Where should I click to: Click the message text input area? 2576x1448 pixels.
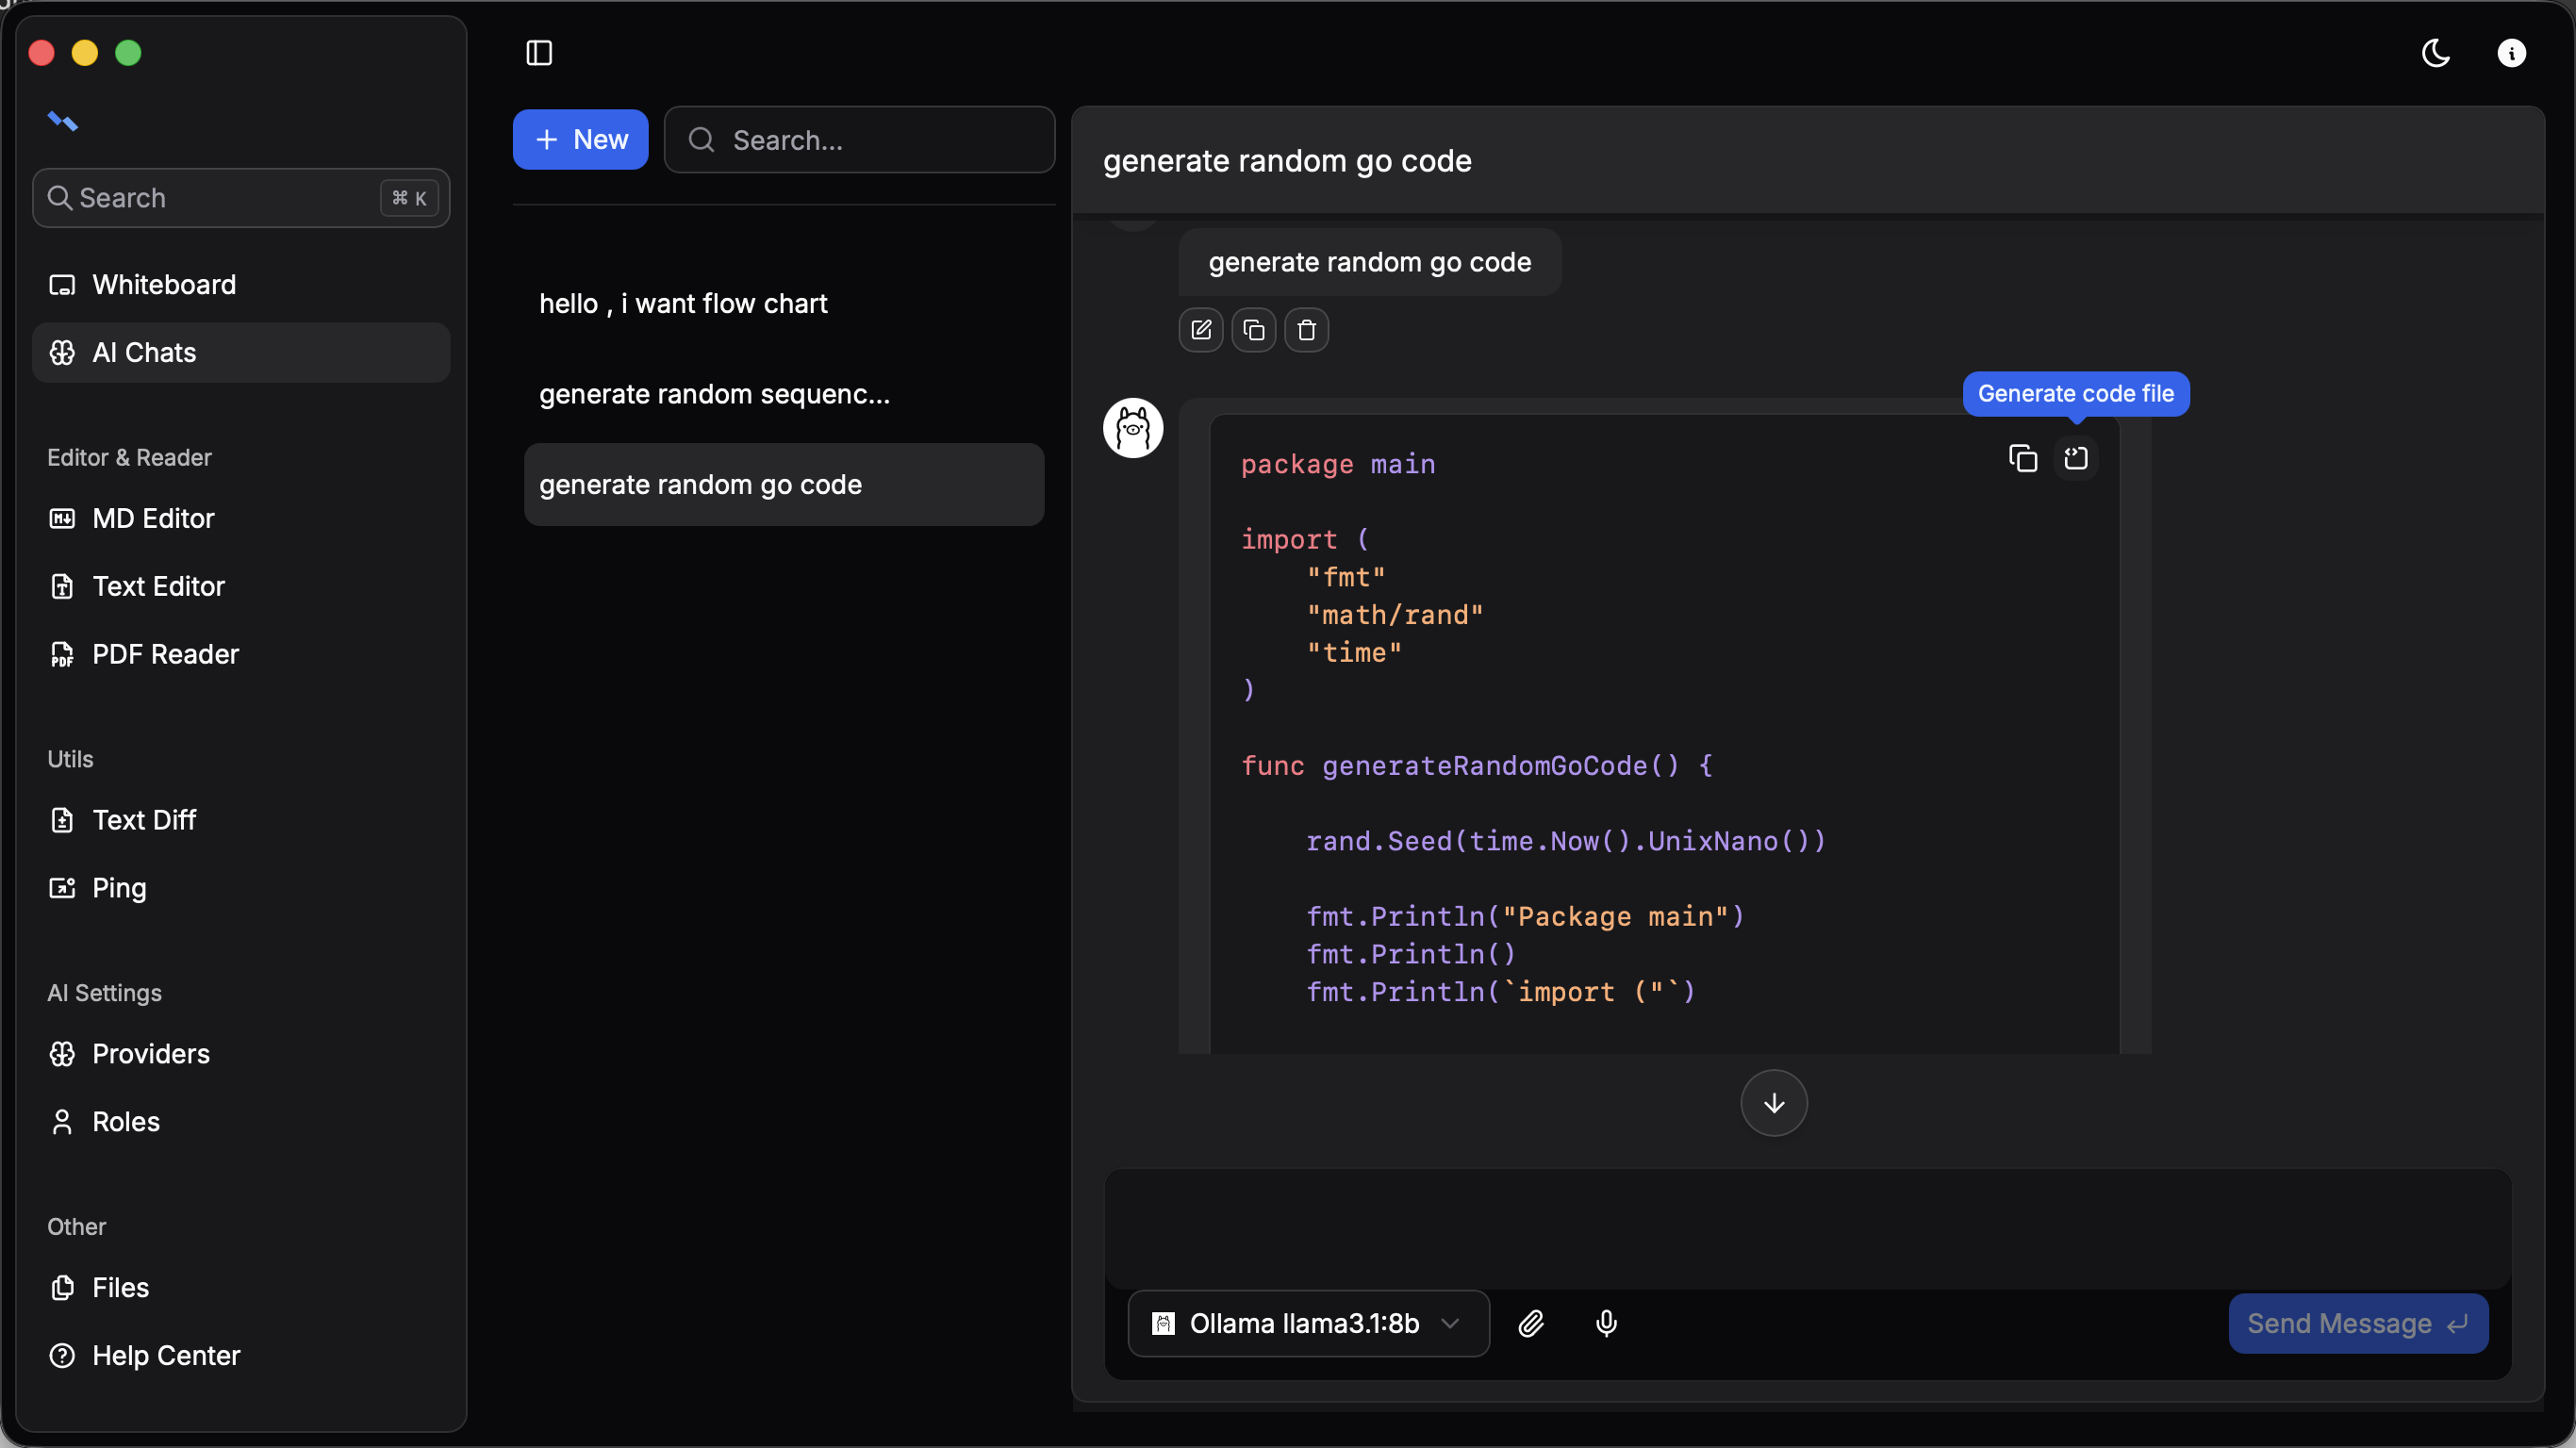coord(1806,1228)
